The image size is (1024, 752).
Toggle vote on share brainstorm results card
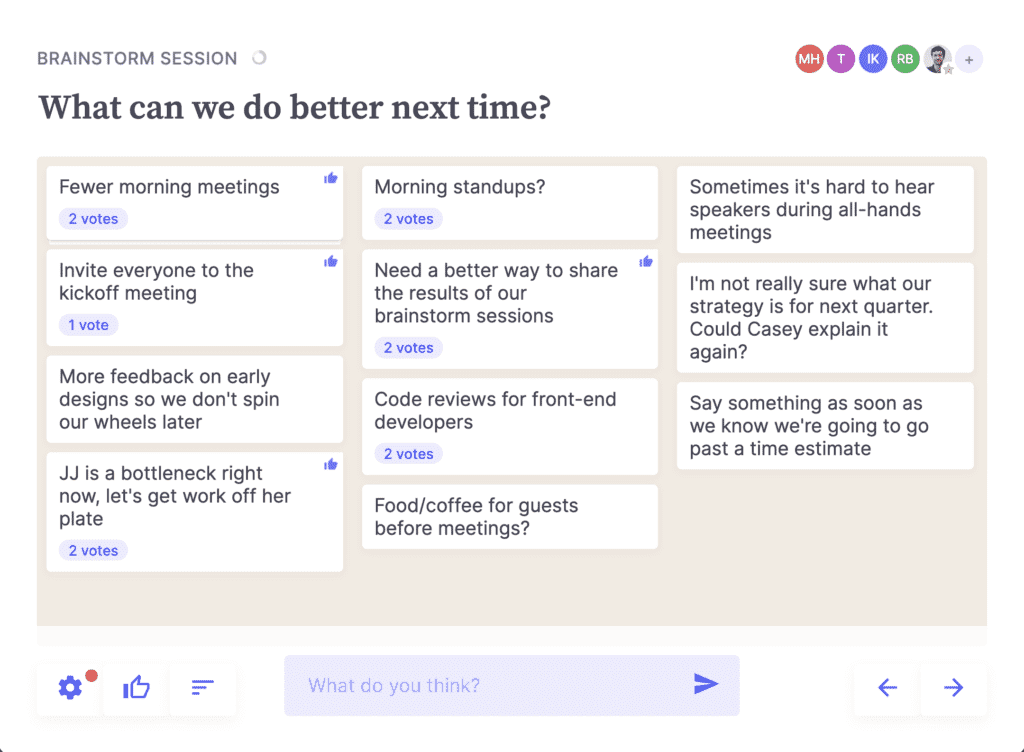pos(646,262)
